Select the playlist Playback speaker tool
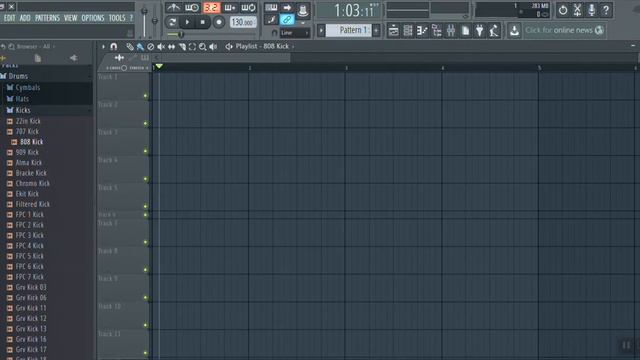Viewport: 640px width, 360px height. [x=213, y=47]
